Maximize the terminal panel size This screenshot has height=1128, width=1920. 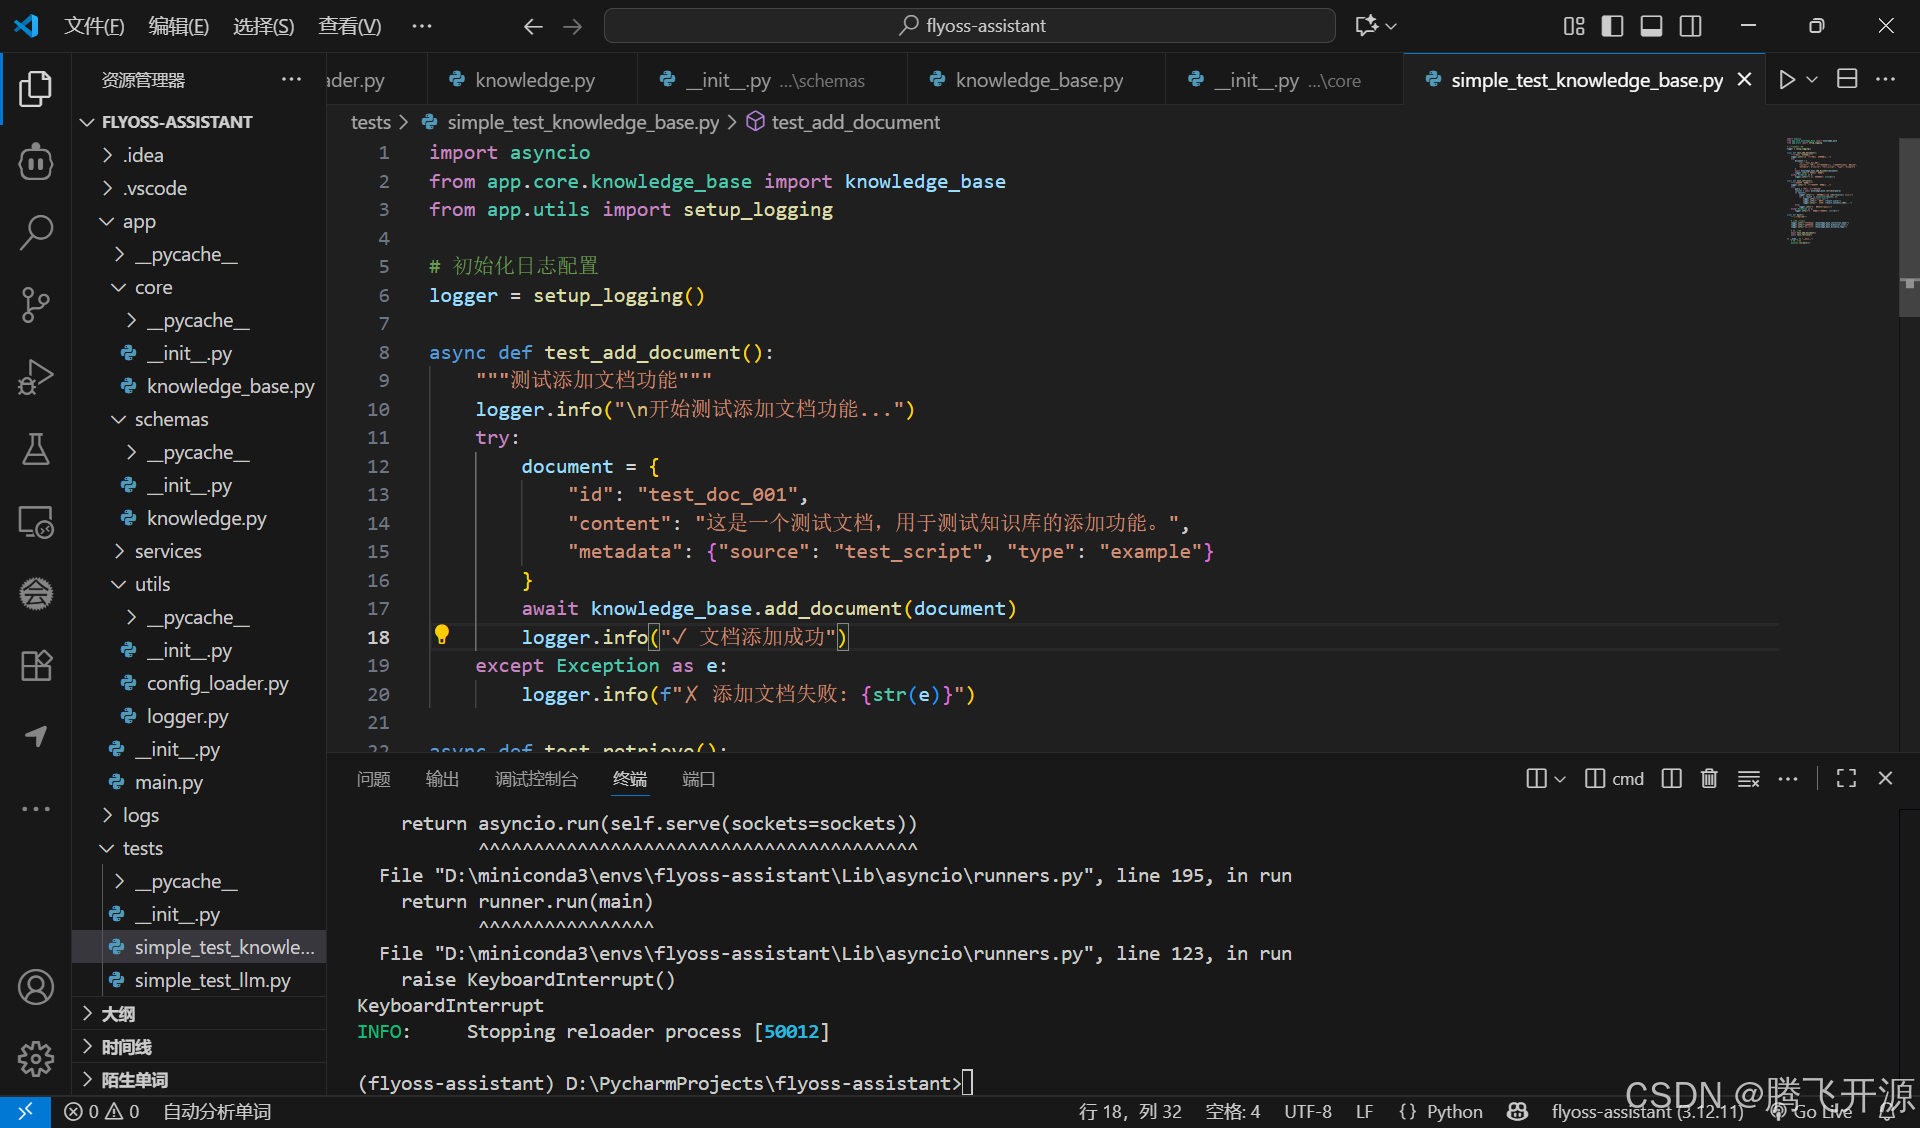tap(1846, 778)
